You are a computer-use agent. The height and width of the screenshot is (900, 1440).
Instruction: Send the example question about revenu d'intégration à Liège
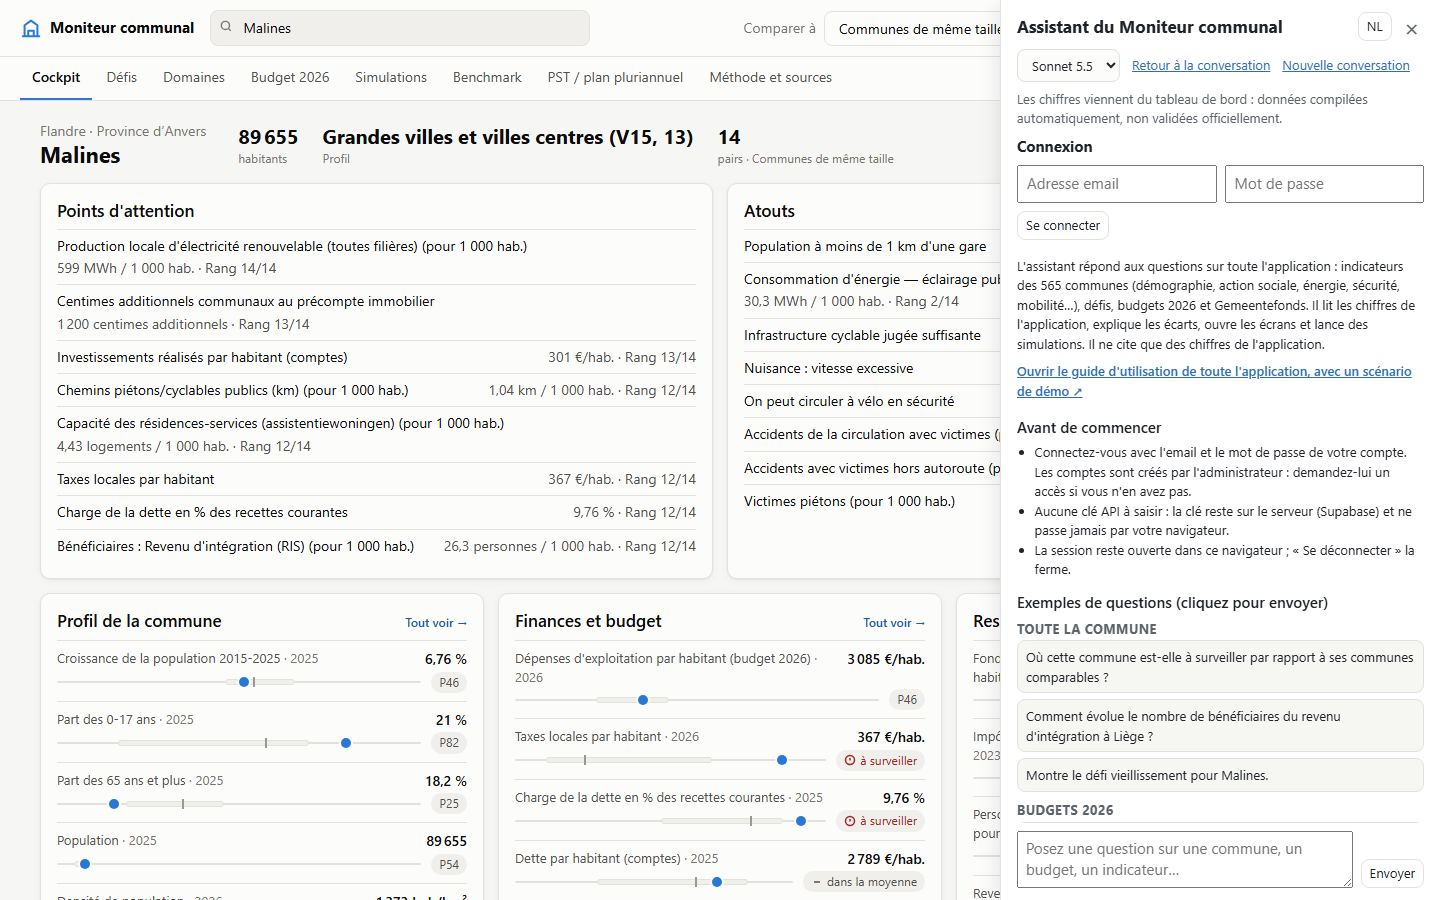click(1220, 726)
